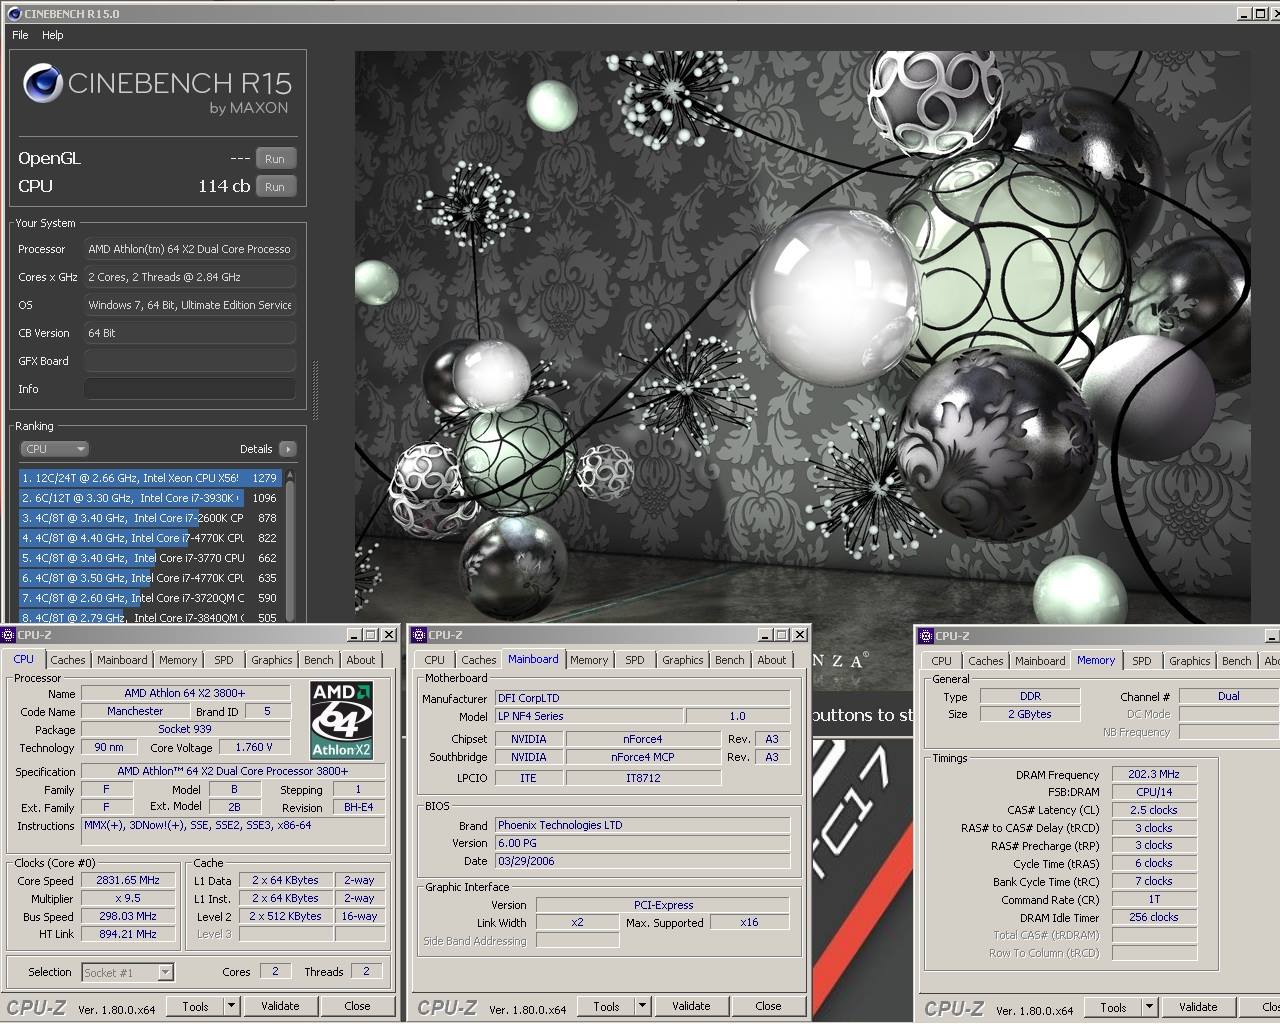Click the DRAM Frequency value 202.3 MHz

[x=1154, y=774]
